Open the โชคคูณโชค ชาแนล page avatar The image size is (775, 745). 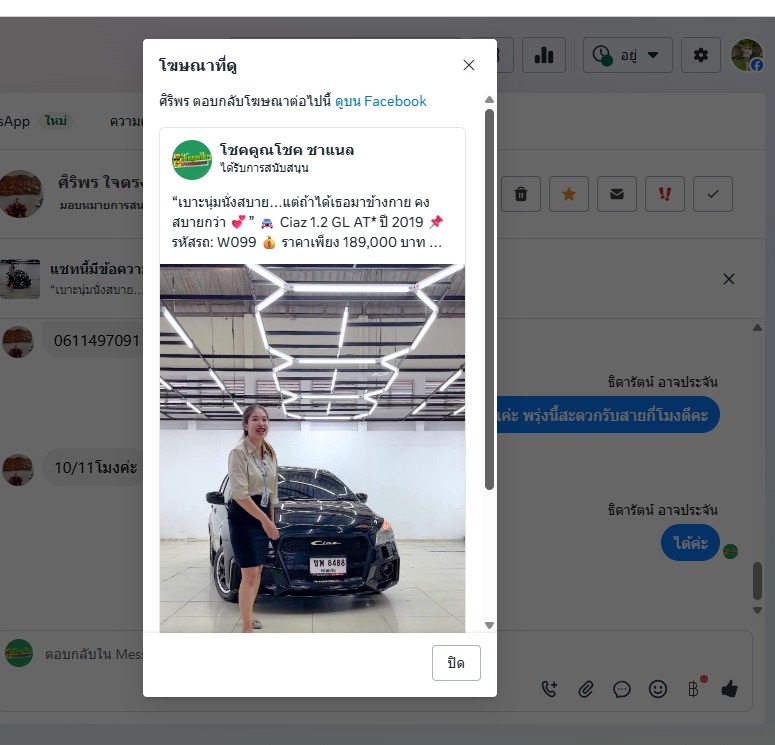click(192, 160)
